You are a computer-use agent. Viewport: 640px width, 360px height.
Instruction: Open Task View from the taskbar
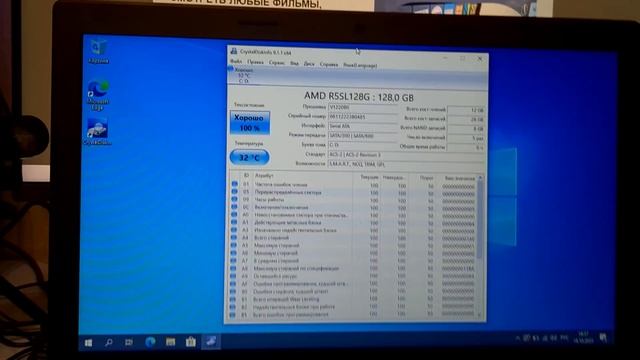(x=129, y=342)
